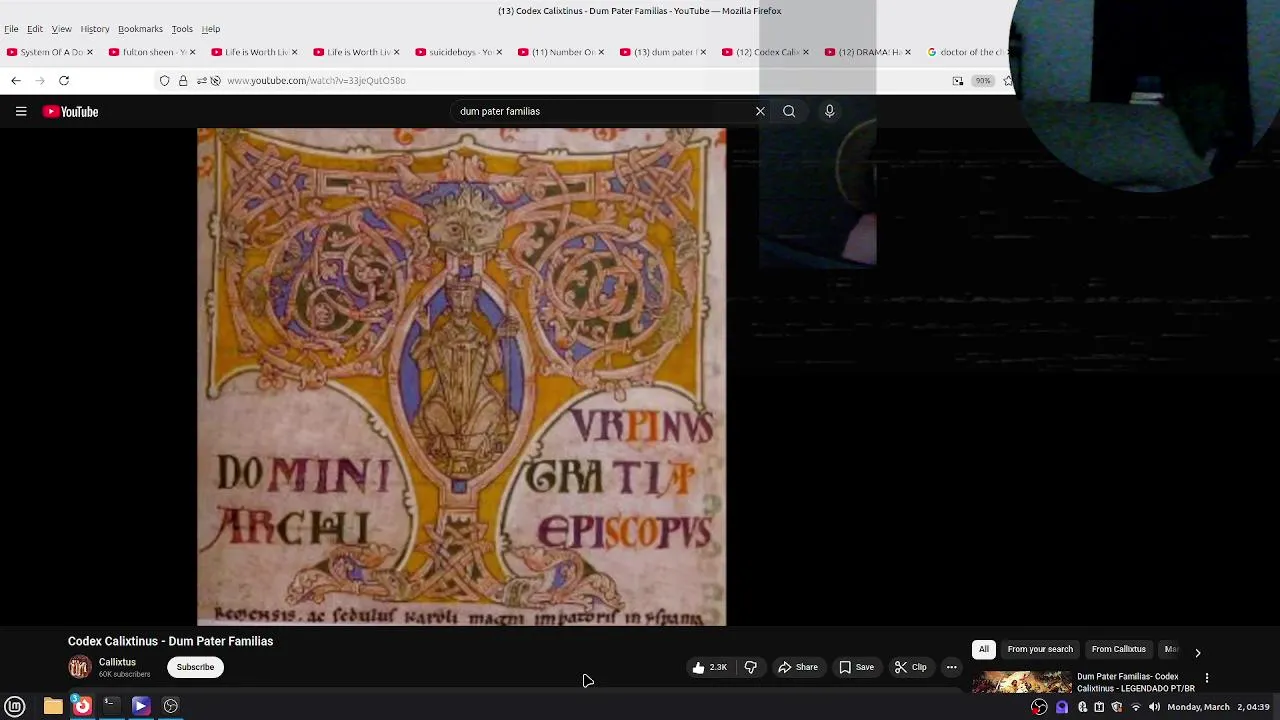
Task: Show site security lock info
Action: tap(183, 80)
